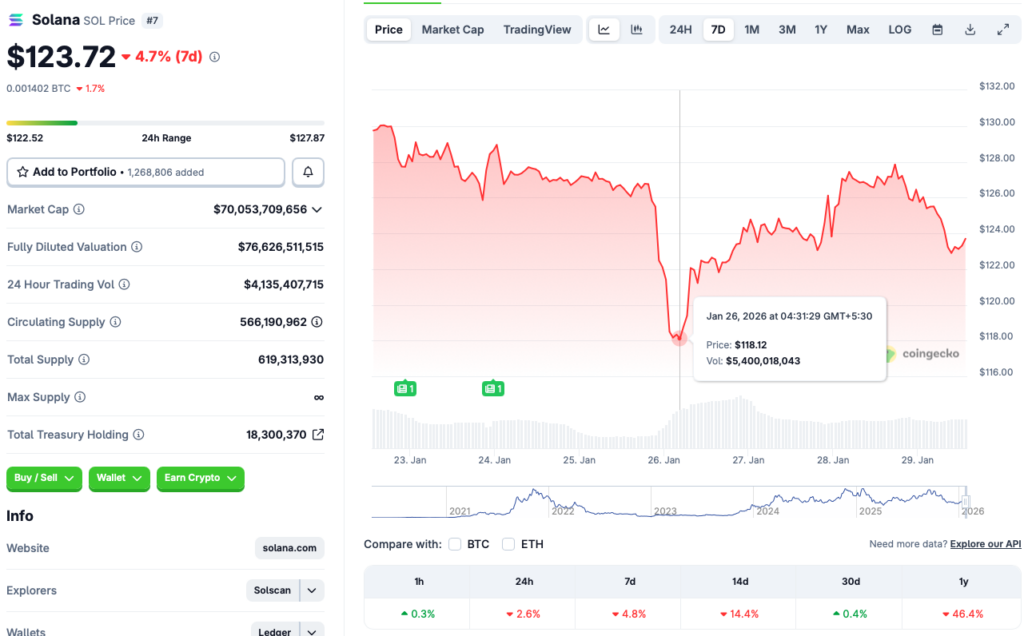
Task: Open the TradingView tab
Action: [x=537, y=29]
